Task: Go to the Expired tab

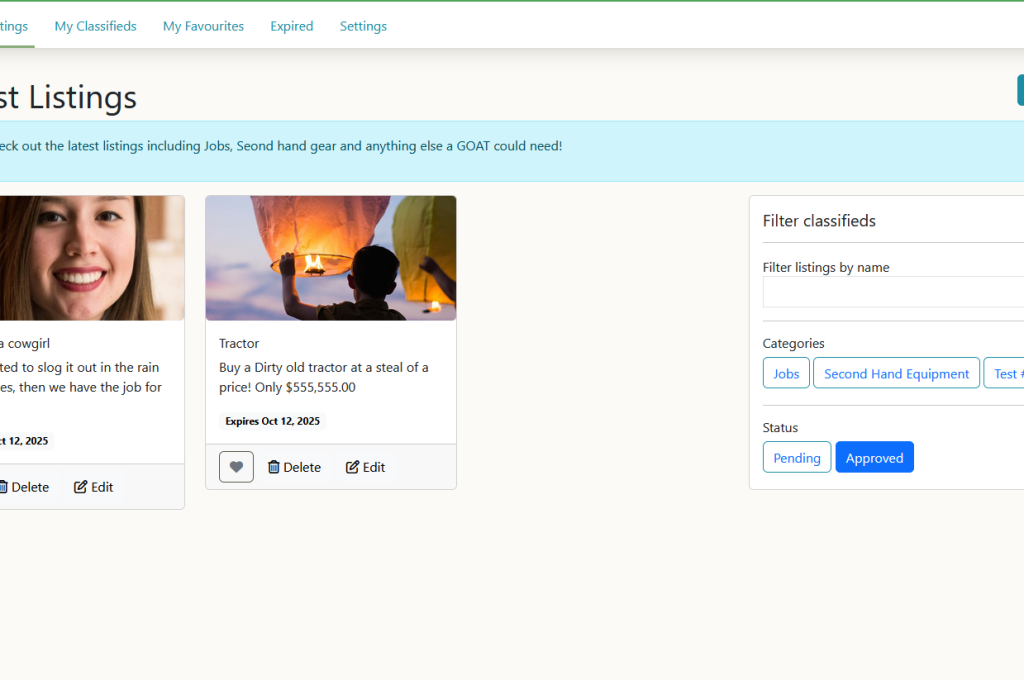Action: [291, 26]
